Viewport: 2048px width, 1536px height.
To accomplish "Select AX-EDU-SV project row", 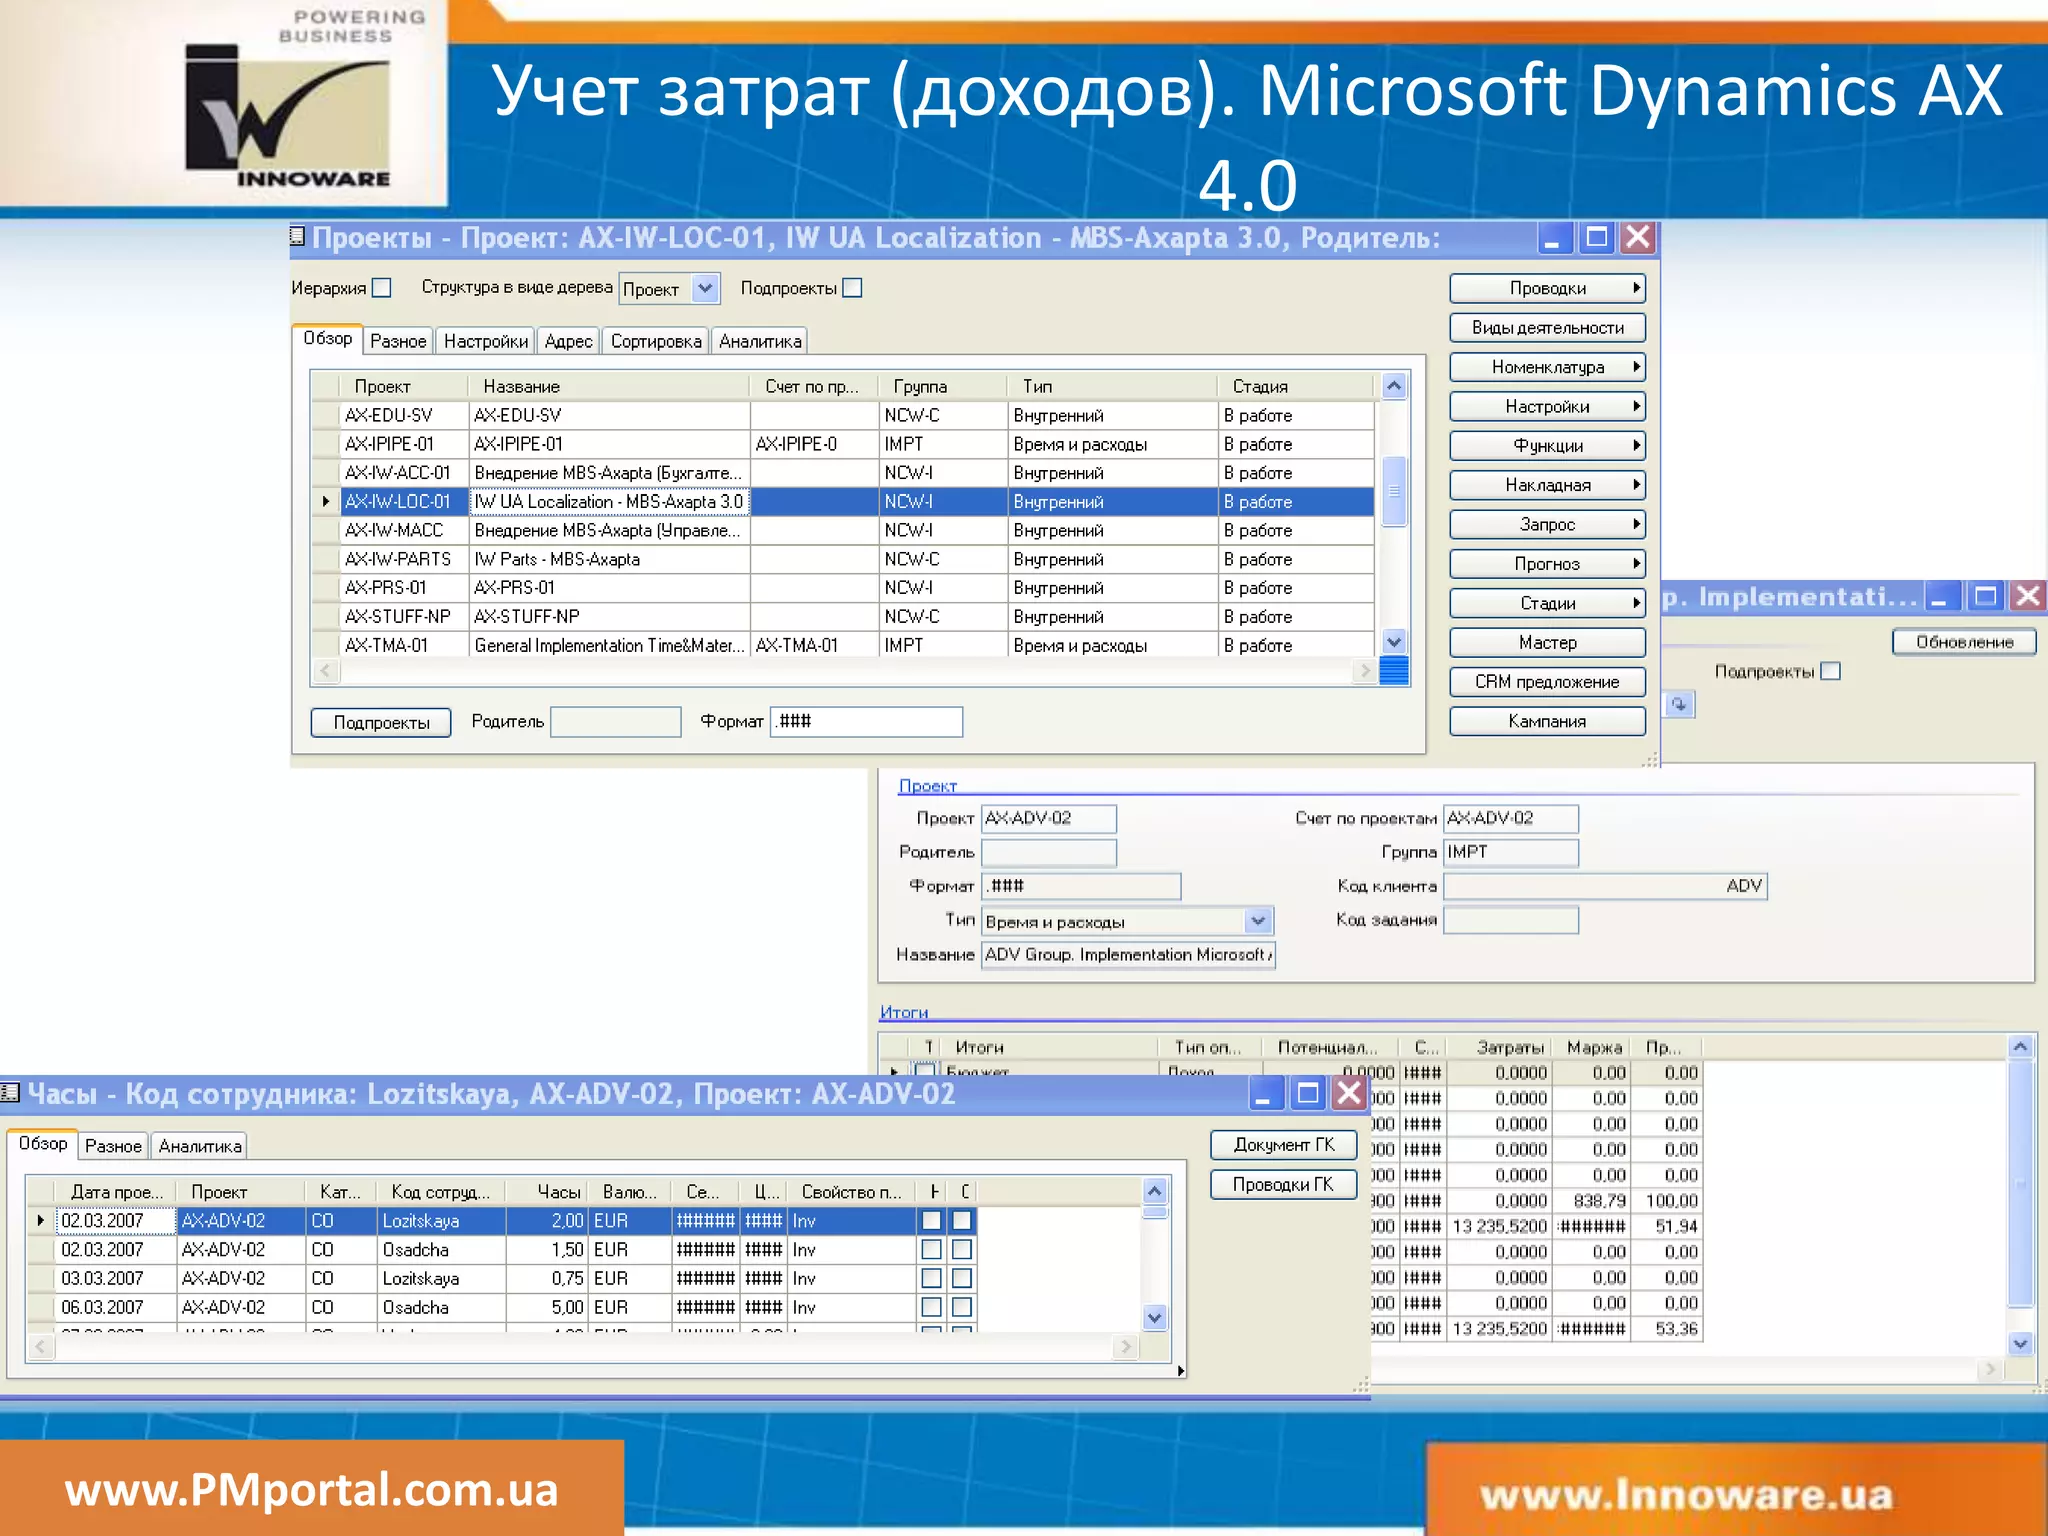I will click(842, 415).
